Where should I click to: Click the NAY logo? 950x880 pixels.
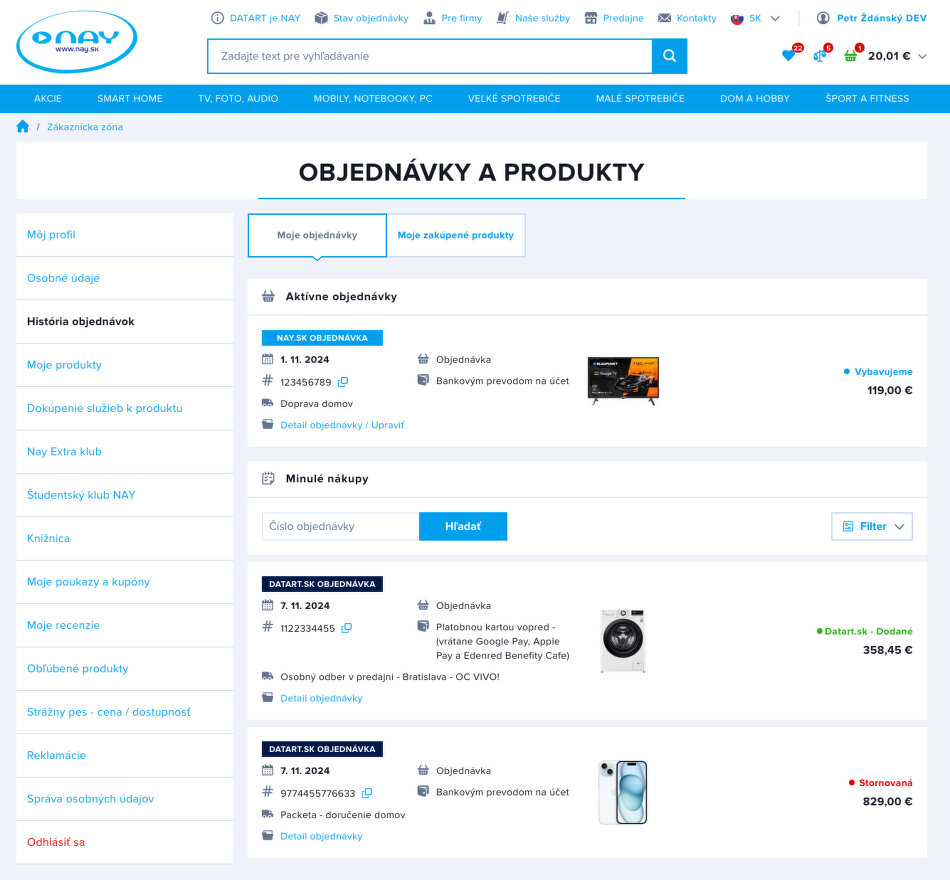[x=76, y=42]
